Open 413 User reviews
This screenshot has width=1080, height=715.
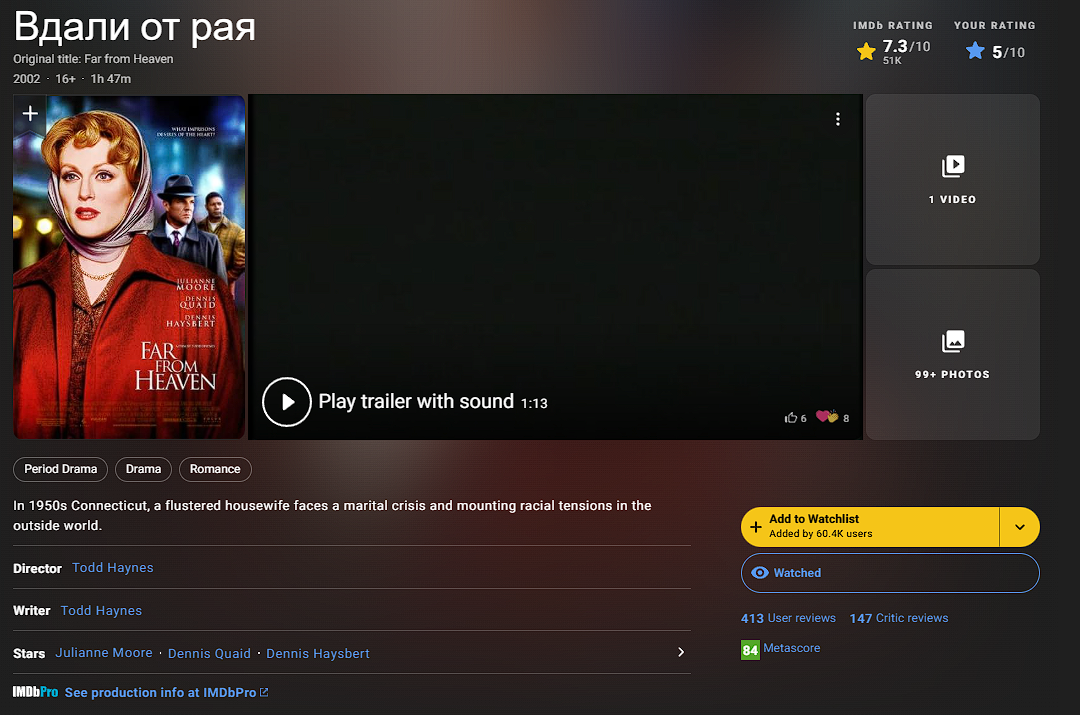point(788,618)
